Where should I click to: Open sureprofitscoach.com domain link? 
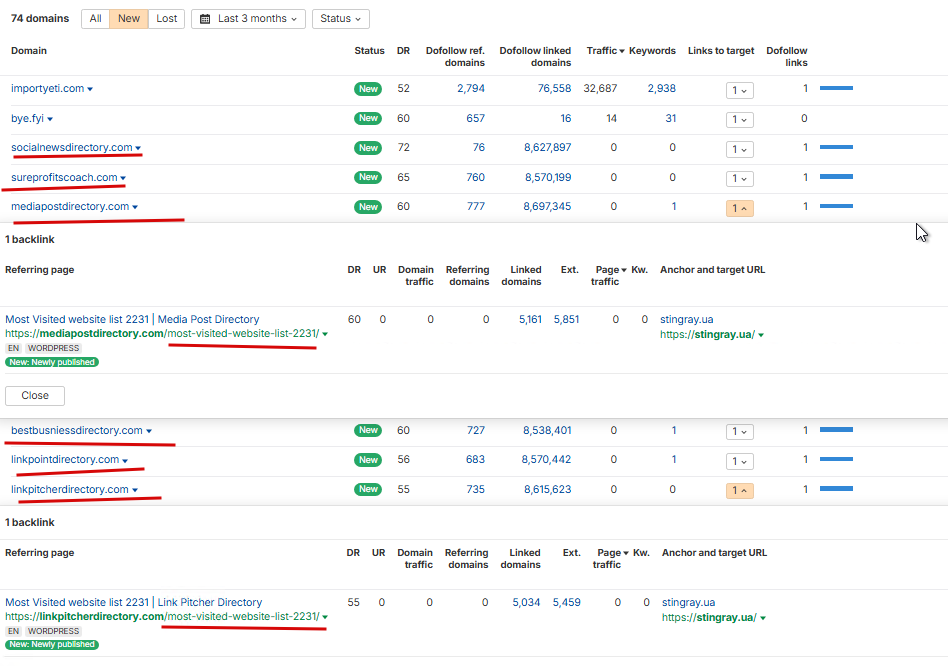64,177
